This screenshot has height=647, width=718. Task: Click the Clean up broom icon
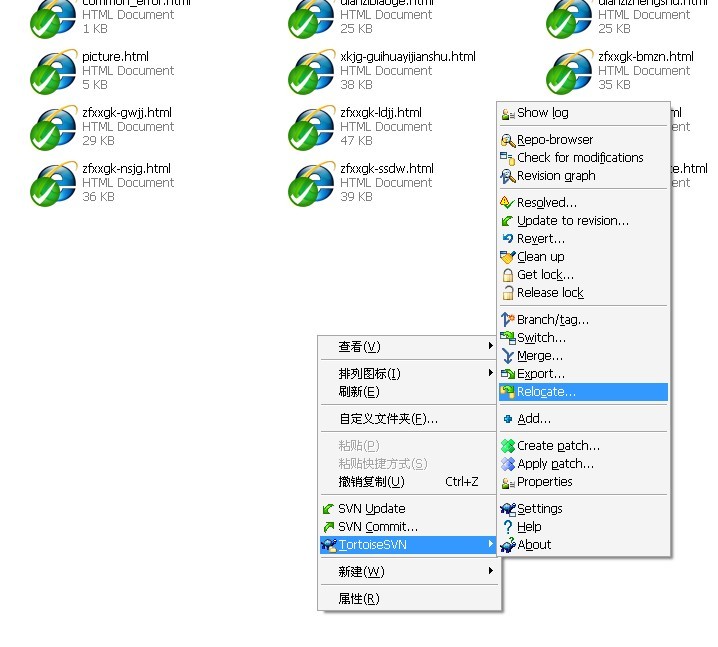point(508,257)
